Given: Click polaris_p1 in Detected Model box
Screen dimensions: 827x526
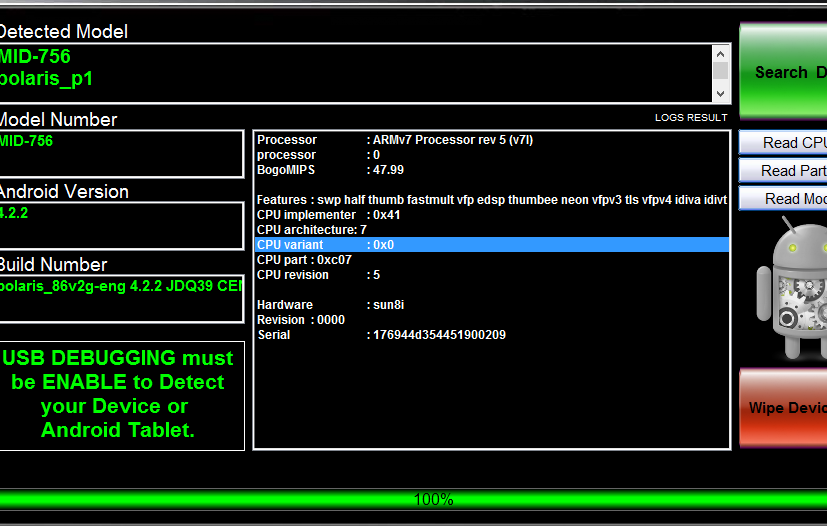Looking at the screenshot, I should pyautogui.click(x=46, y=79).
